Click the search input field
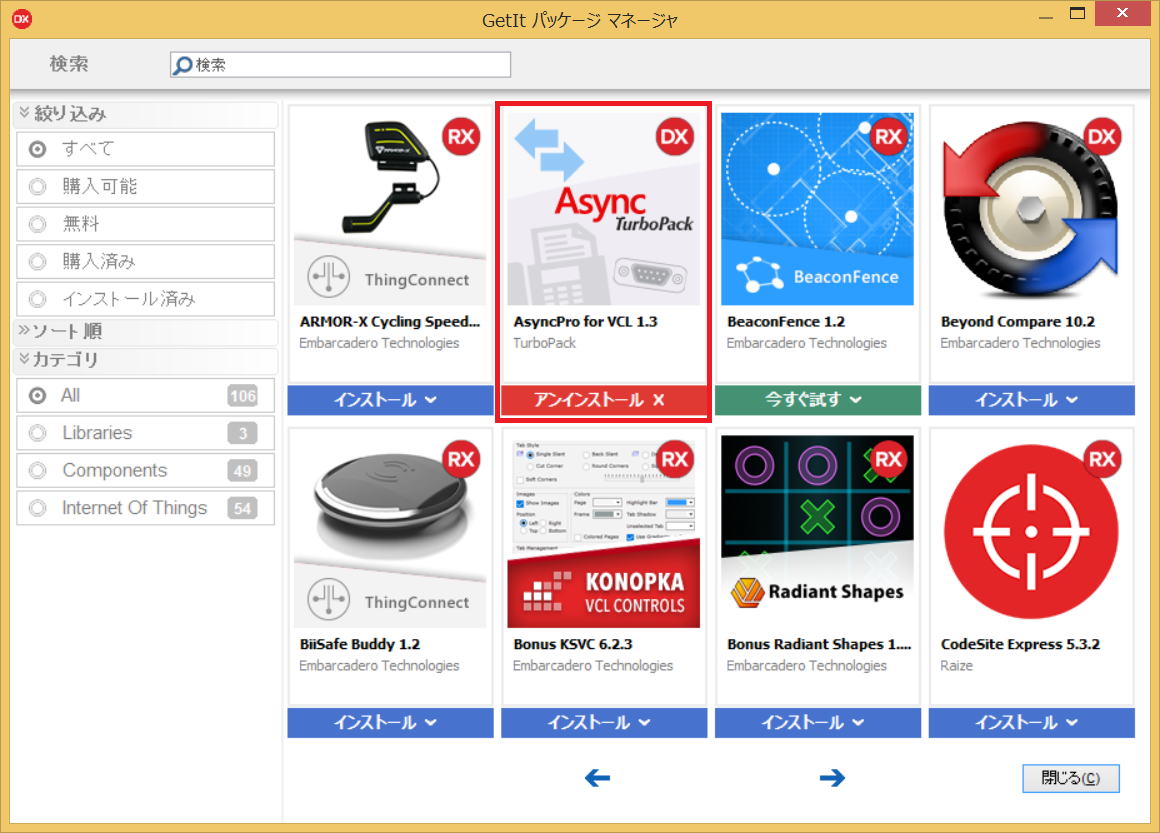The image size is (1160, 833). (x=340, y=65)
